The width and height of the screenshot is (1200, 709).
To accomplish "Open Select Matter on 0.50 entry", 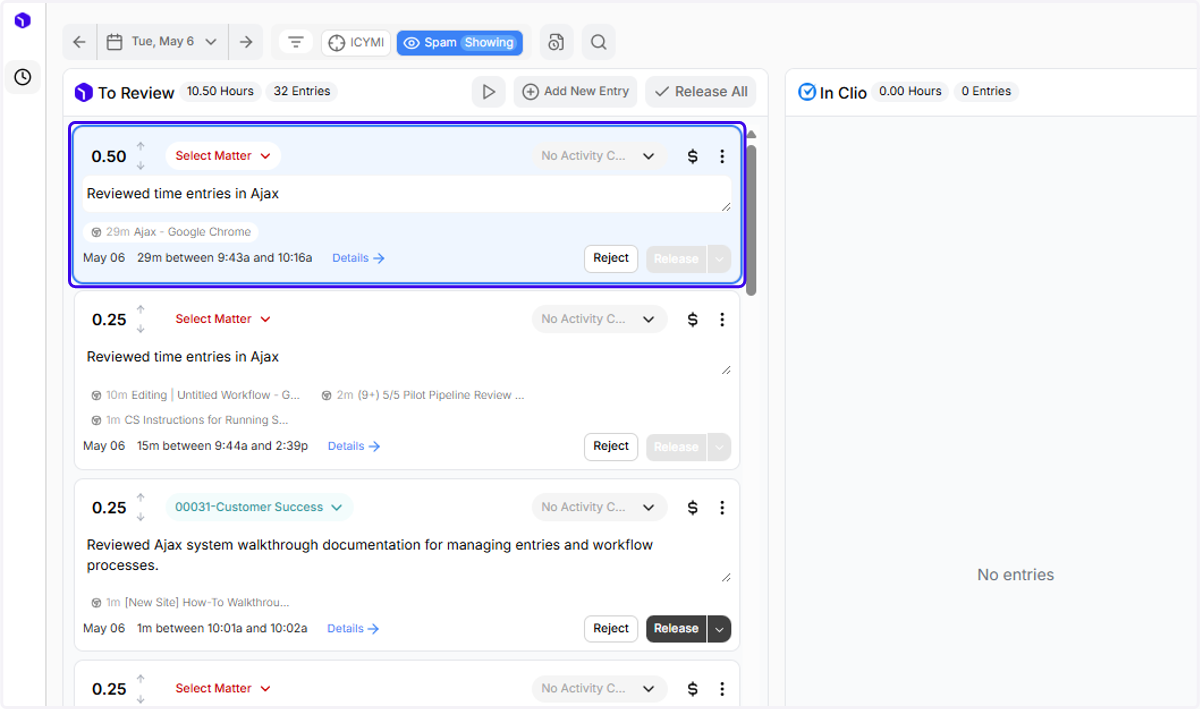I will click(223, 156).
